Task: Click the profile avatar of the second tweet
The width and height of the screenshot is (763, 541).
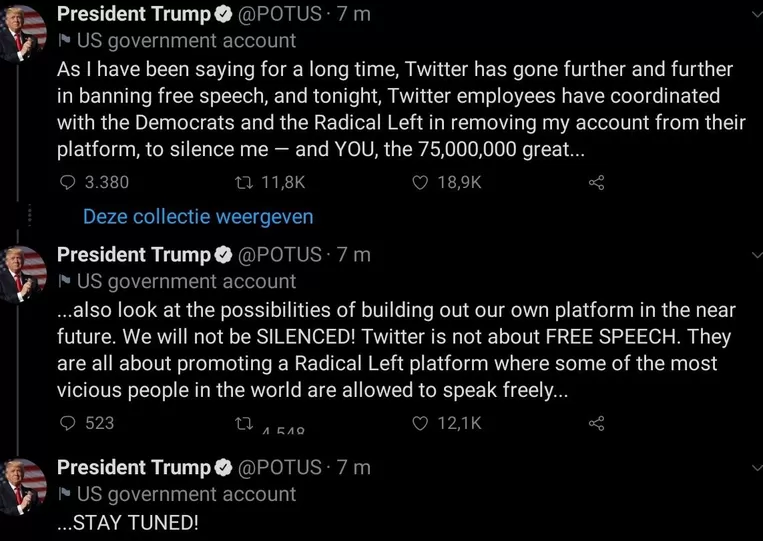Action: tap(23, 272)
